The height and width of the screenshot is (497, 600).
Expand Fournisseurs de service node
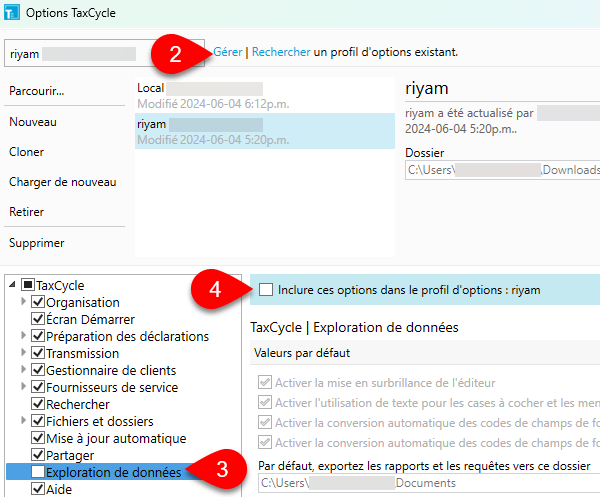coord(23,386)
